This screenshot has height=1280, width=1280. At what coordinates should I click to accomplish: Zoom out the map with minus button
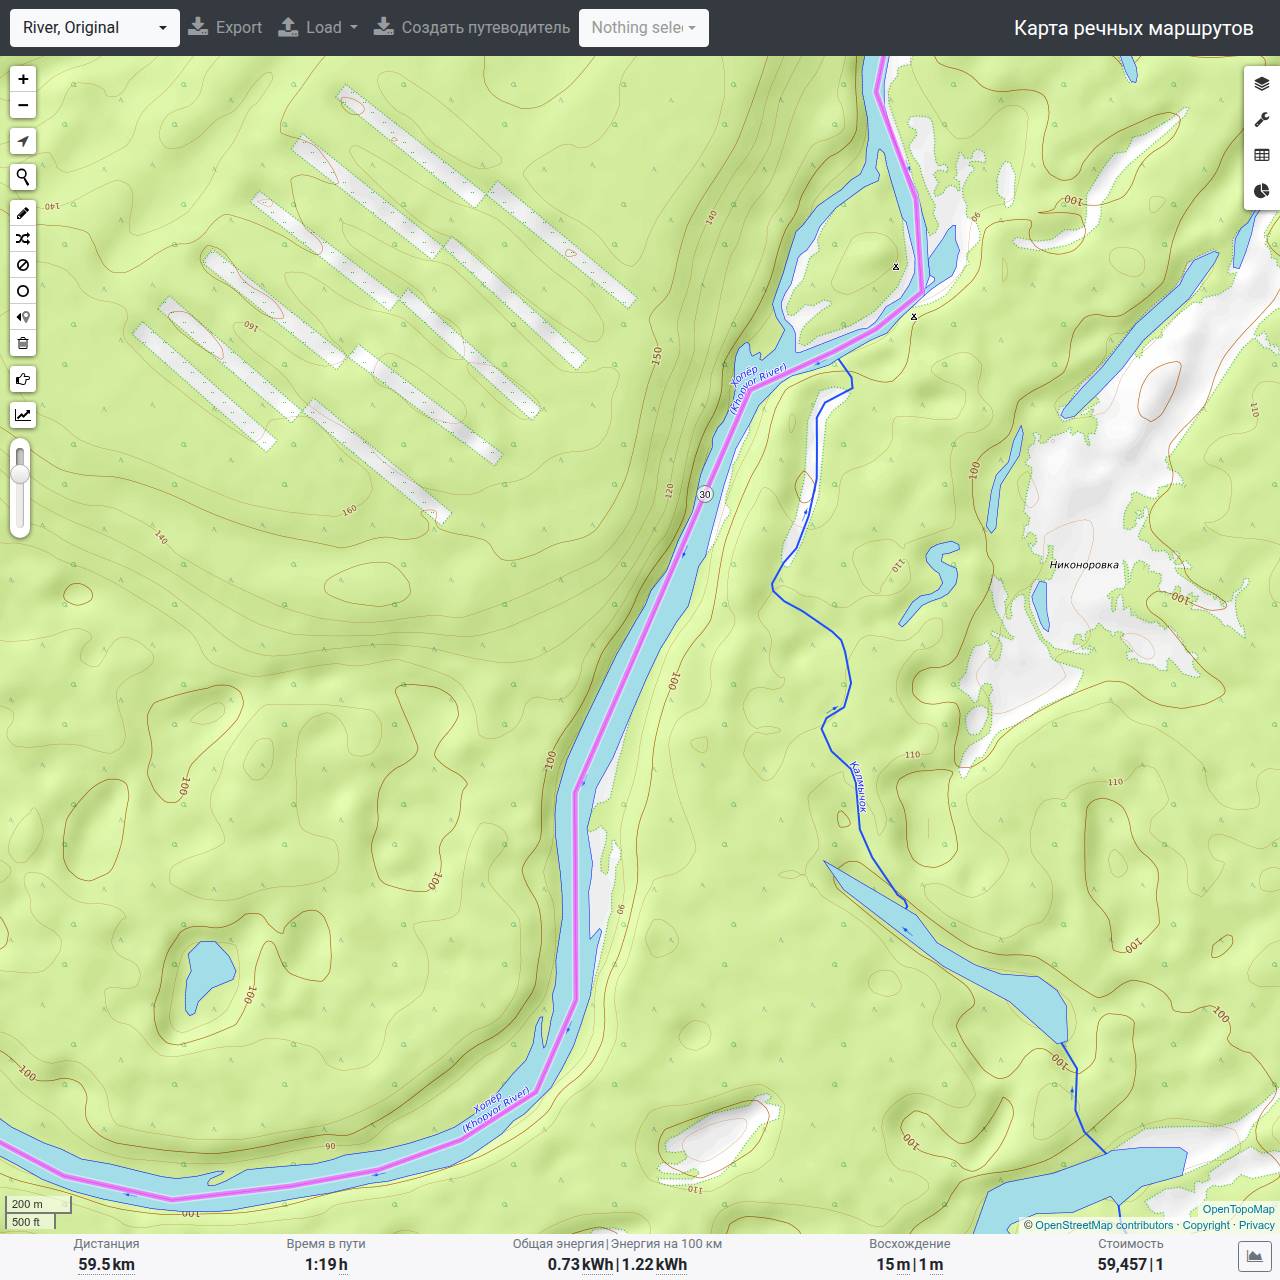(x=23, y=105)
